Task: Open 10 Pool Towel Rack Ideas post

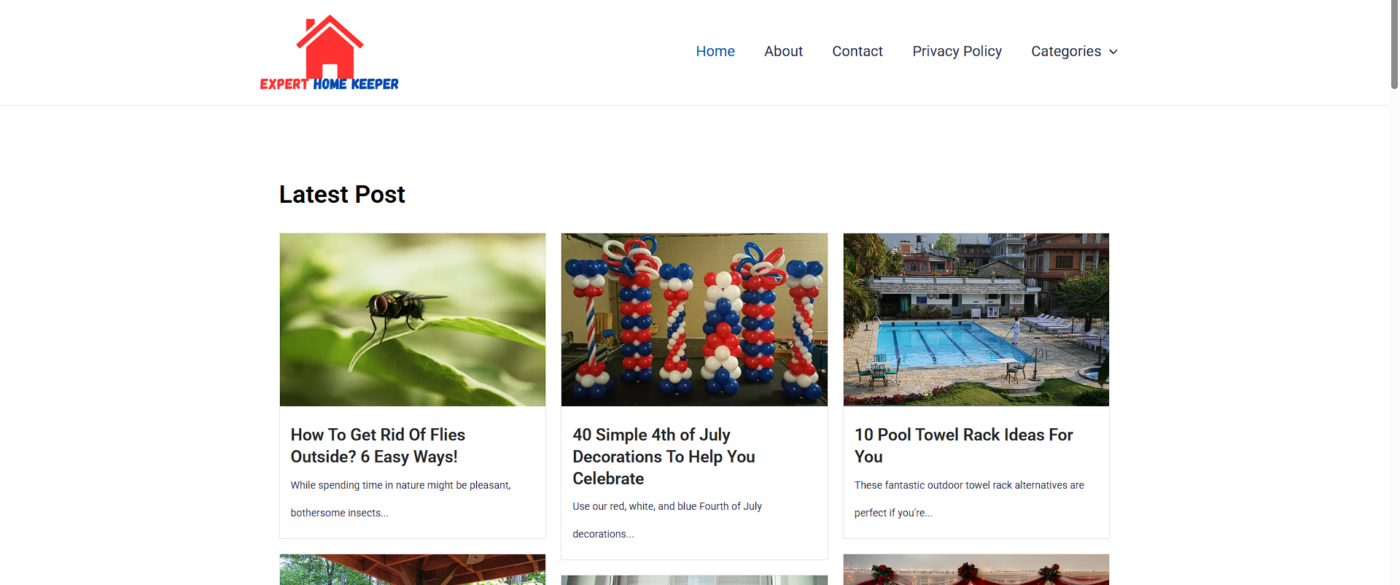Action: click(964, 446)
